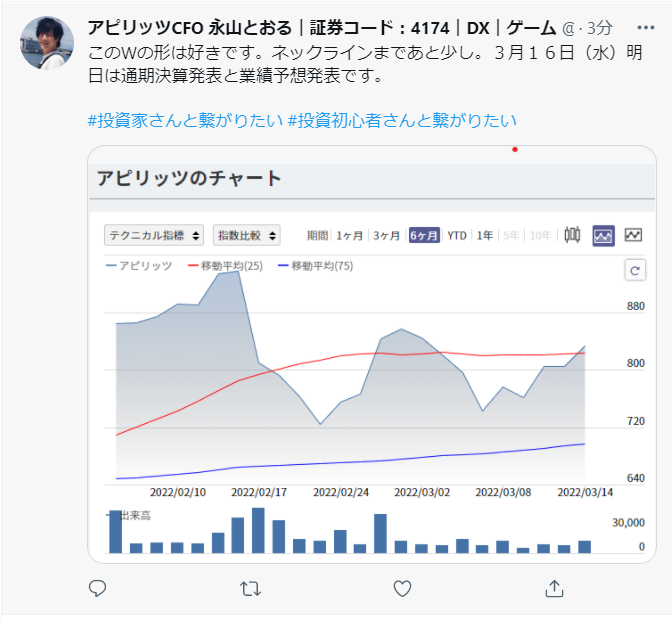Select the 1ヶ月 period tab
Screen dimensions: 672x622
coord(349,235)
